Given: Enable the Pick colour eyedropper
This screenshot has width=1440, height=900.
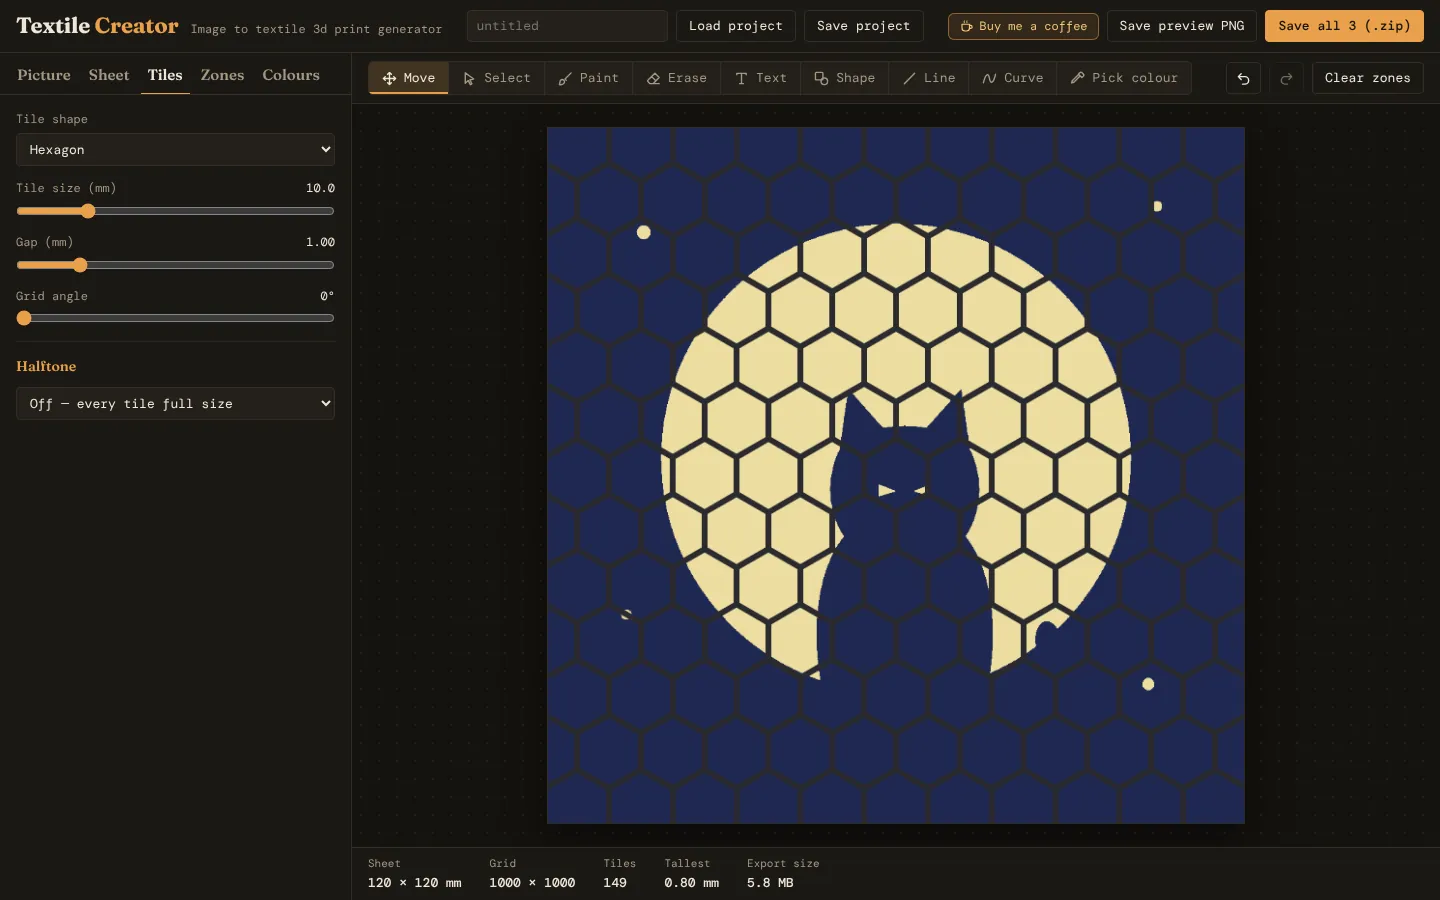Looking at the screenshot, I should pos(1123,78).
